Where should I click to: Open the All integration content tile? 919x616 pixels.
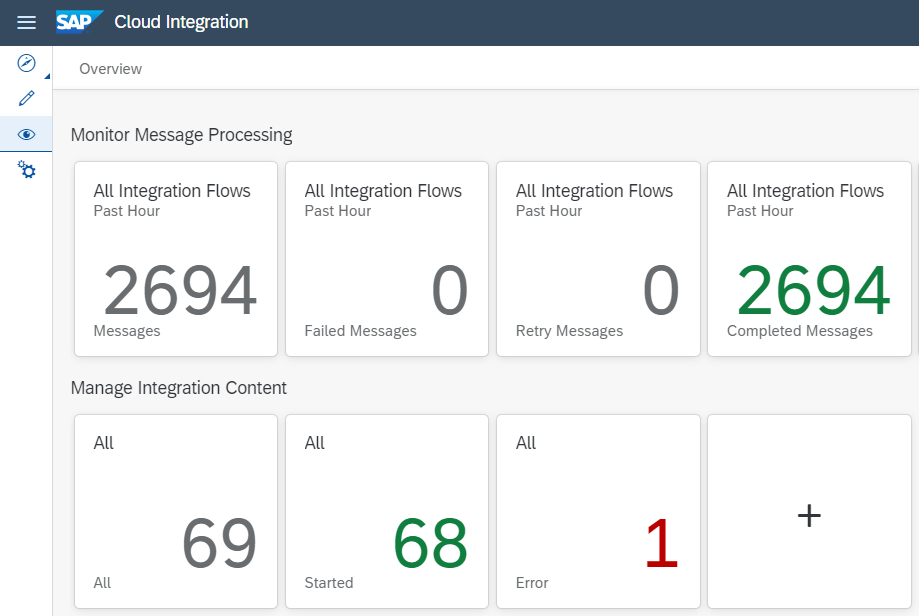point(175,511)
